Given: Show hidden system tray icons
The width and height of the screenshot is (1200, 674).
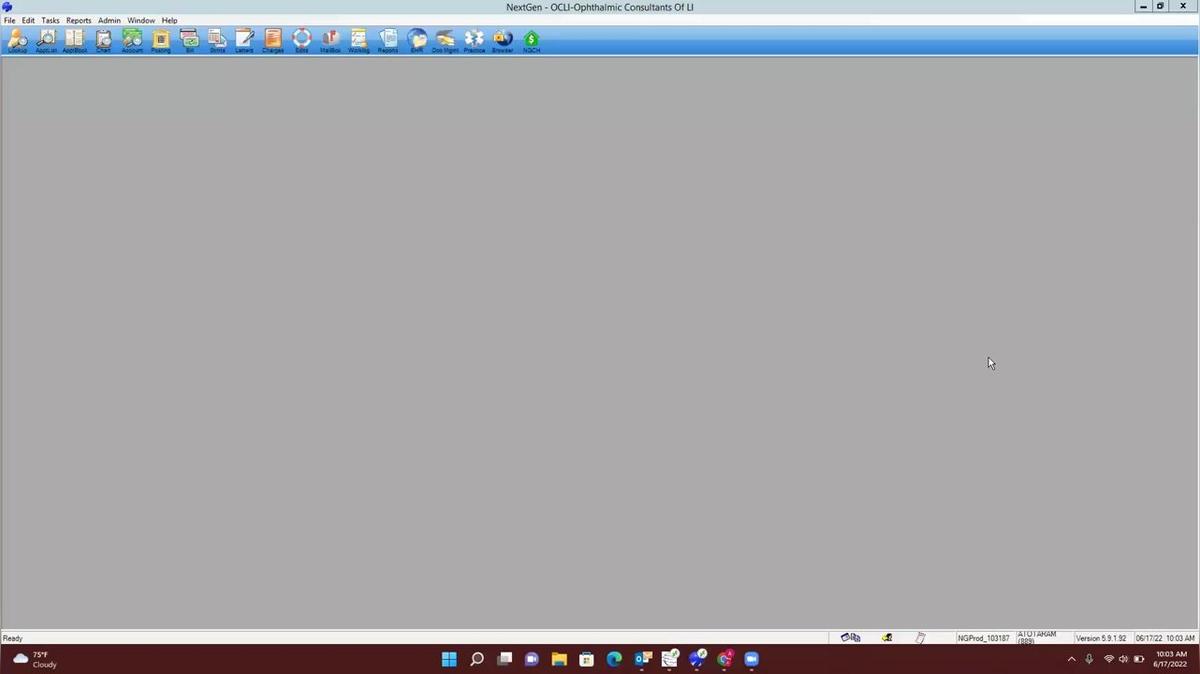Looking at the screenshot, I should (x=1072, y=659).
